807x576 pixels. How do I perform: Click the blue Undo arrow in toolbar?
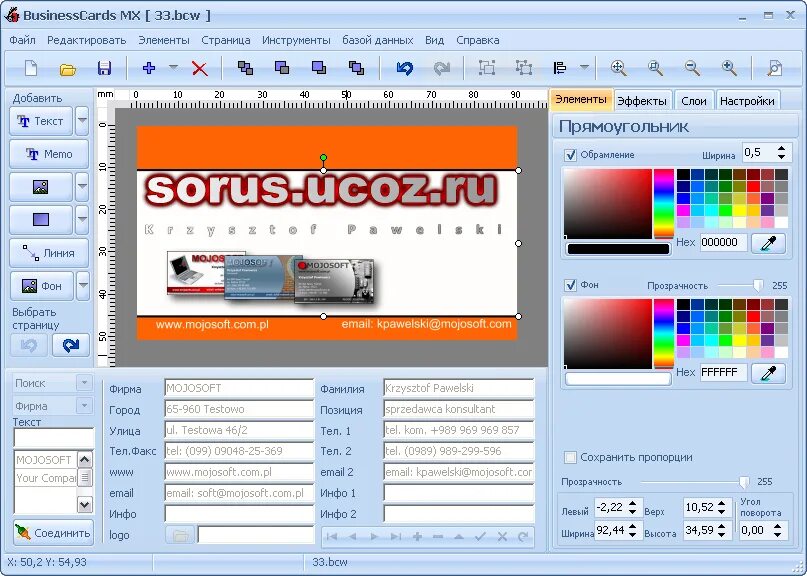405,68
